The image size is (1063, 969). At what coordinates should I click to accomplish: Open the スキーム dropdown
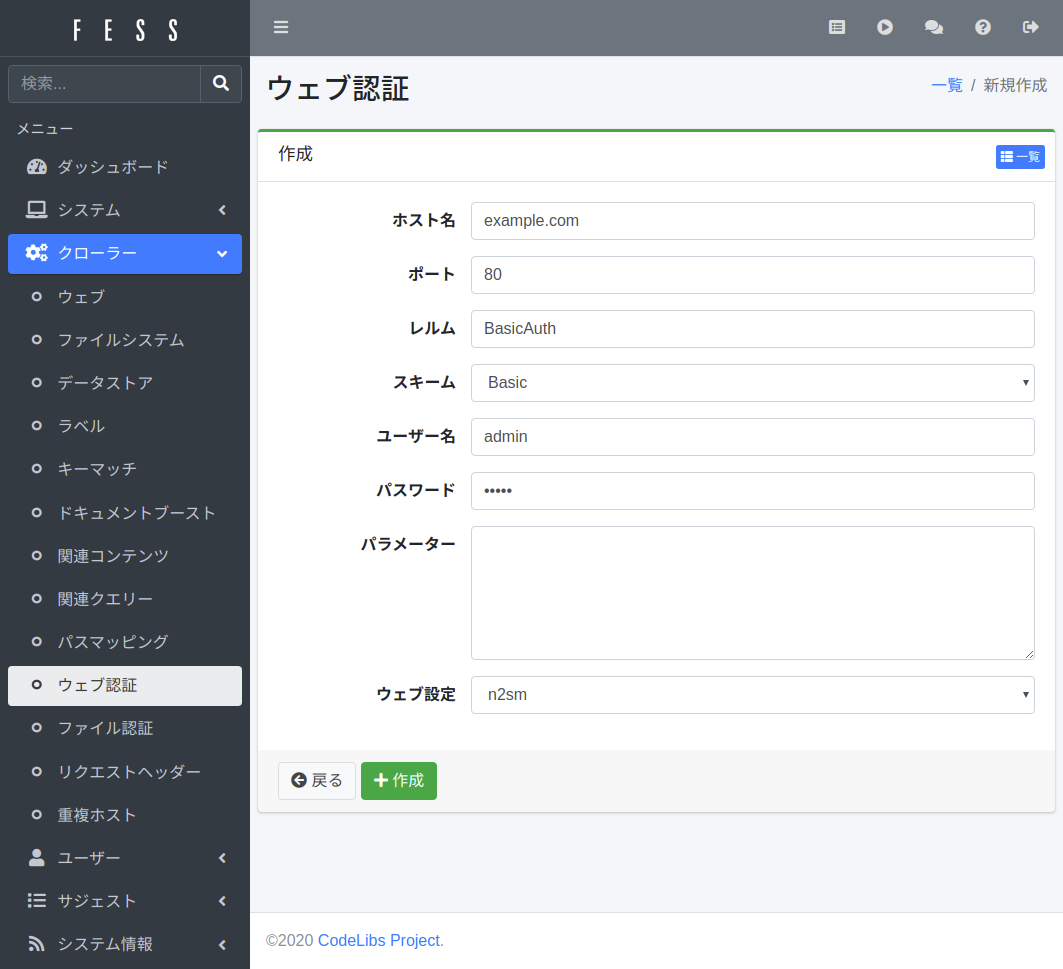752,383
